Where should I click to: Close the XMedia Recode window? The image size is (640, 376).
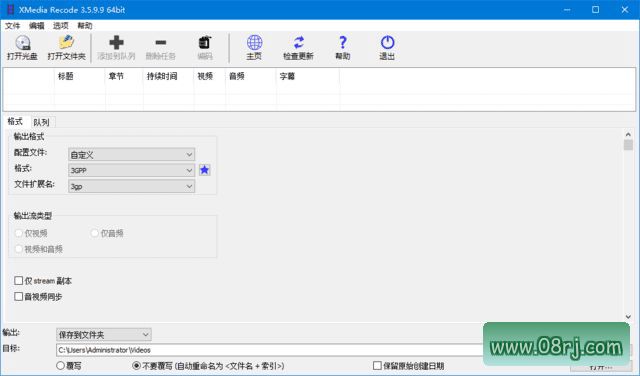(x=625, y=9)
